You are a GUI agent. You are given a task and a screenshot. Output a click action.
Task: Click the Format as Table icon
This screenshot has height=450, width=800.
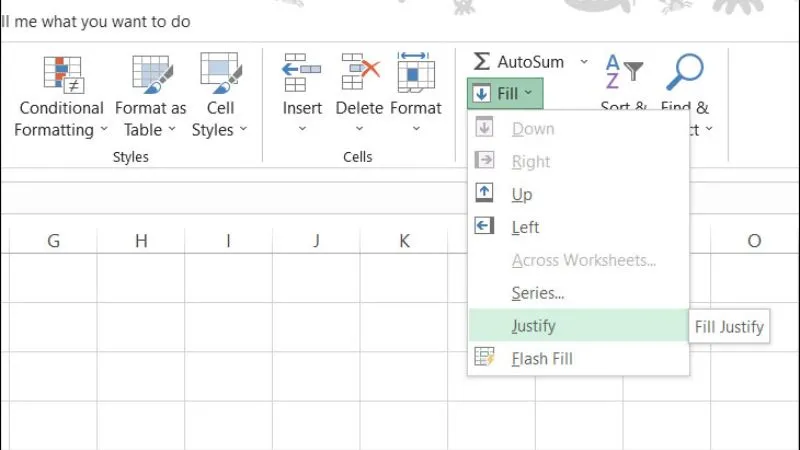click(152, 74)
